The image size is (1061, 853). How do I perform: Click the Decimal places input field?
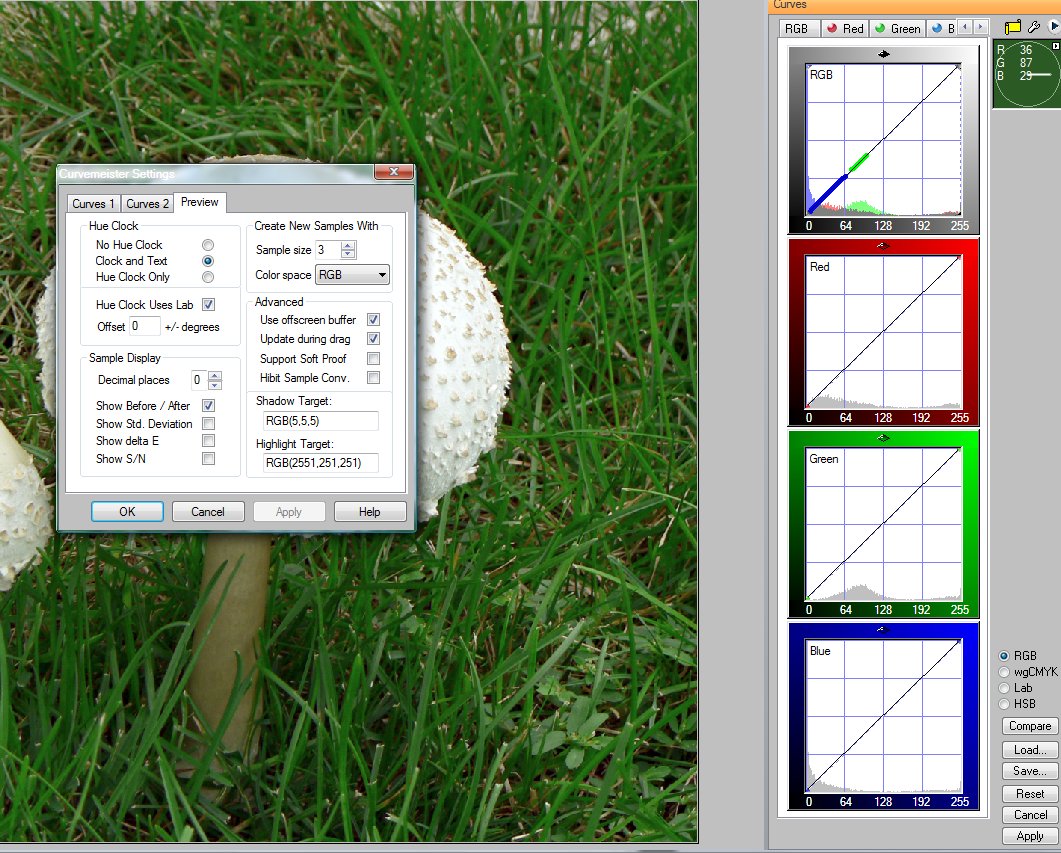click(x=200, y=380)
